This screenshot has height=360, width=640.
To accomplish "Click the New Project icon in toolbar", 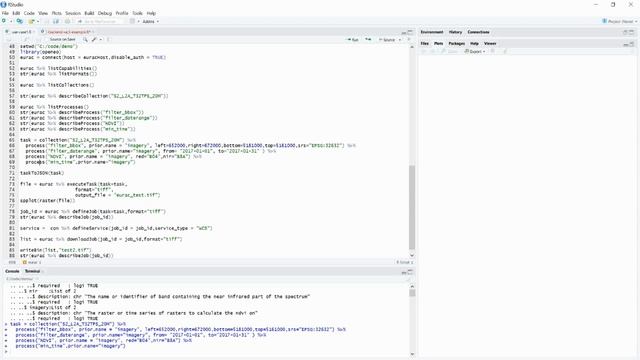I will [19, 21].
